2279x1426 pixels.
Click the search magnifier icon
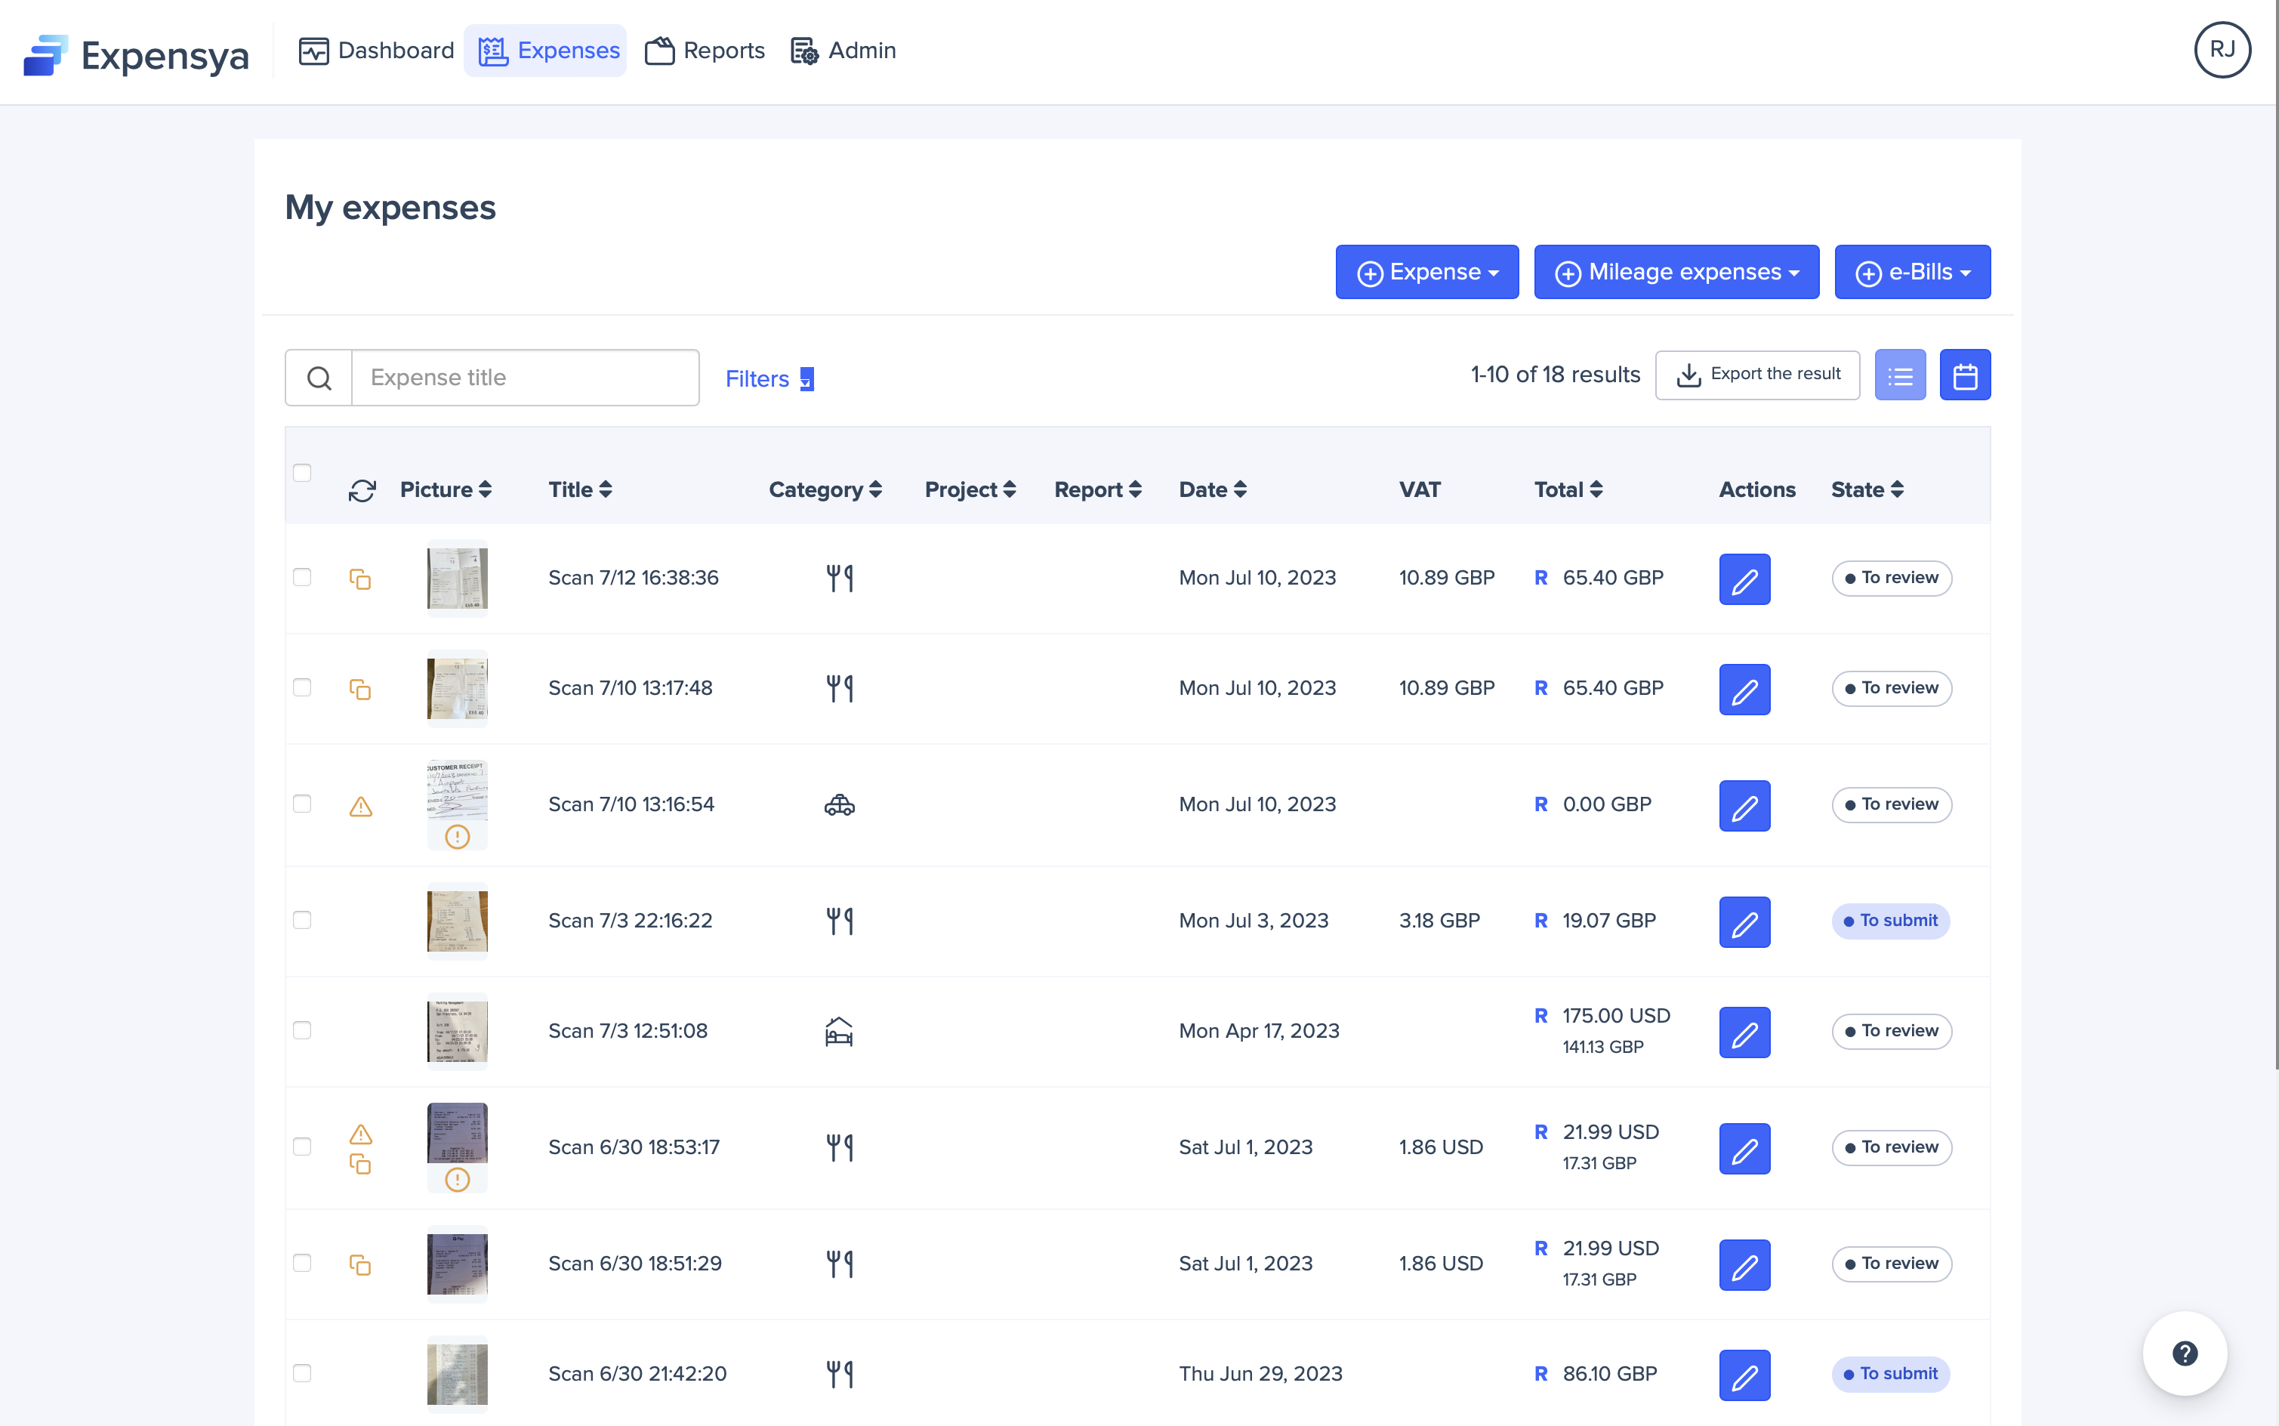pyautogui.click(x=319, y=378)
